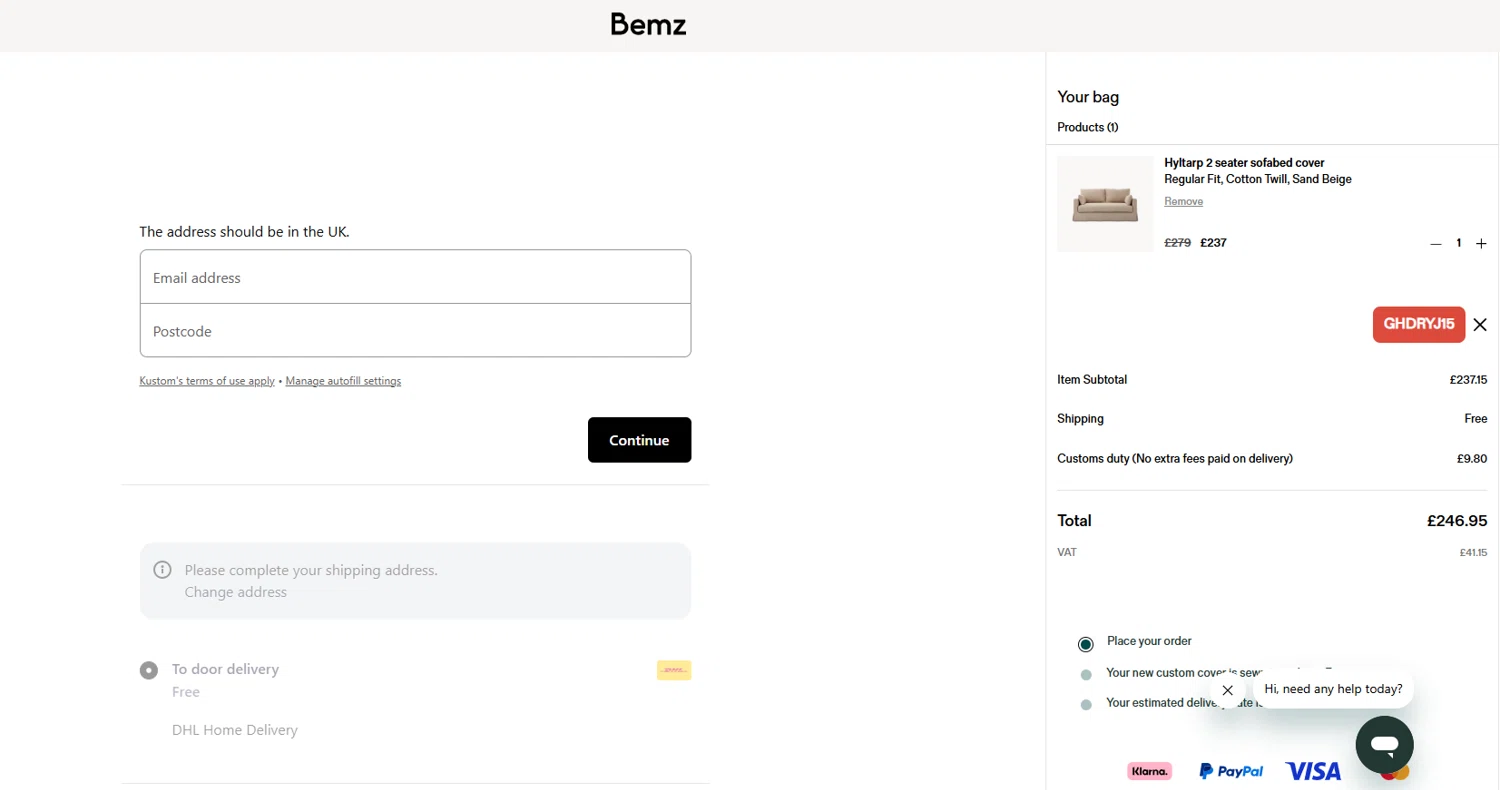Increase sofabed cover quantity with plus
The image size is (1500, 790).
pos(1481,243)
